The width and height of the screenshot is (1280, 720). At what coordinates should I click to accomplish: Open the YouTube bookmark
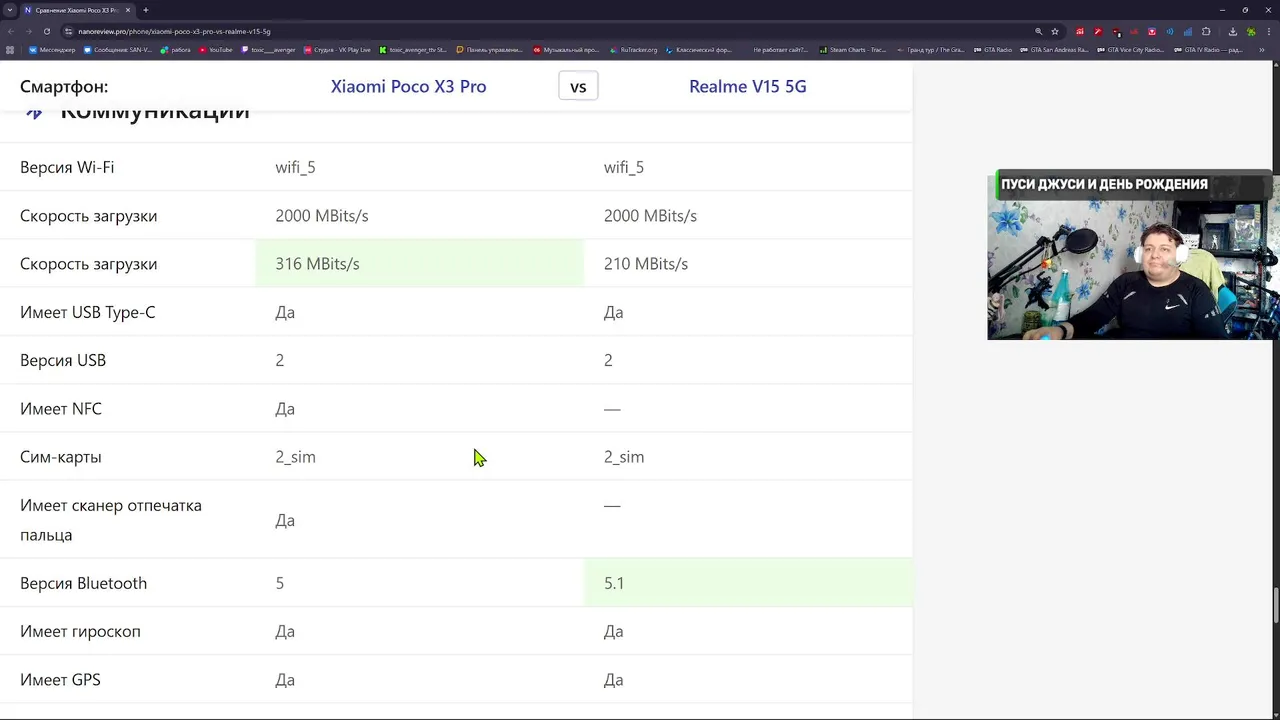216,49
